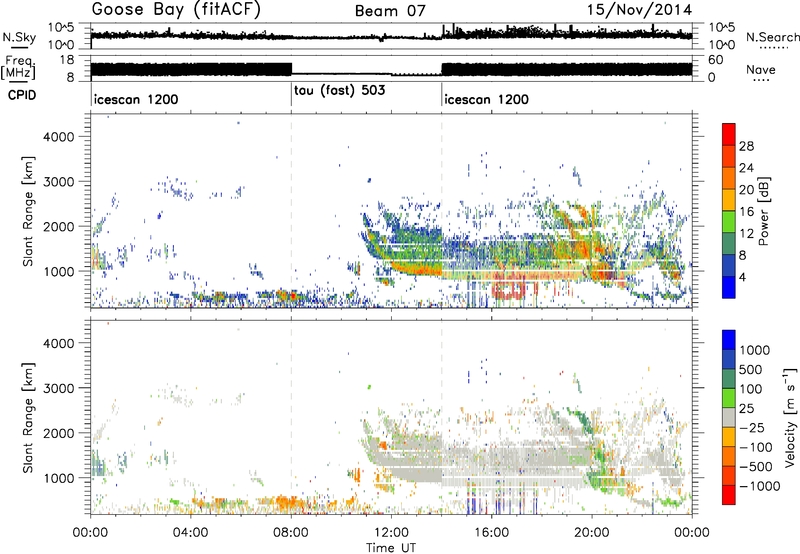Screen dimensions: 800x554
Task: Click the 'tau (fast) 503' CPID entry
Action: [x=339, y=90]
